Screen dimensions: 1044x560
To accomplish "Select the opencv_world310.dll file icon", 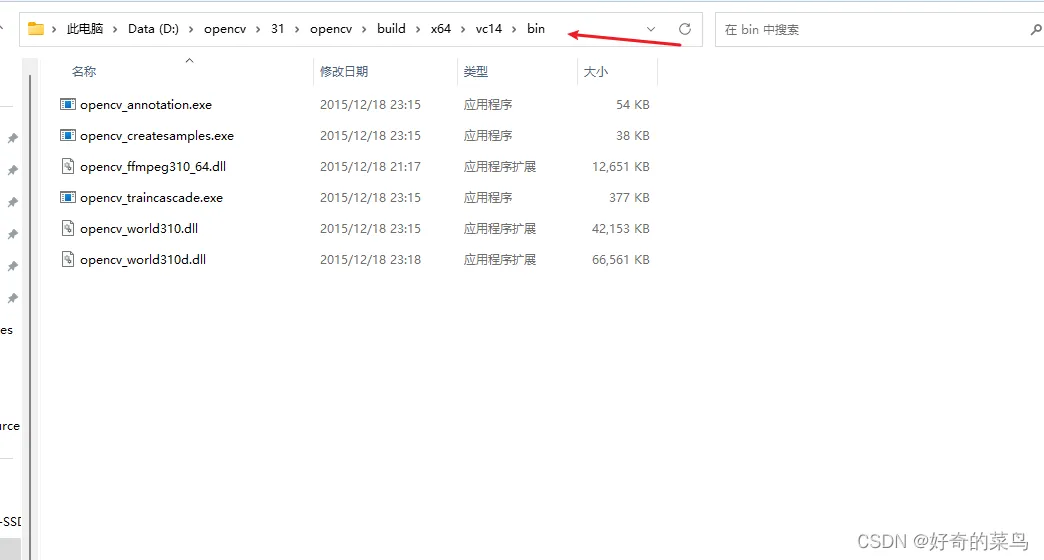I will [x=68, y=228].
